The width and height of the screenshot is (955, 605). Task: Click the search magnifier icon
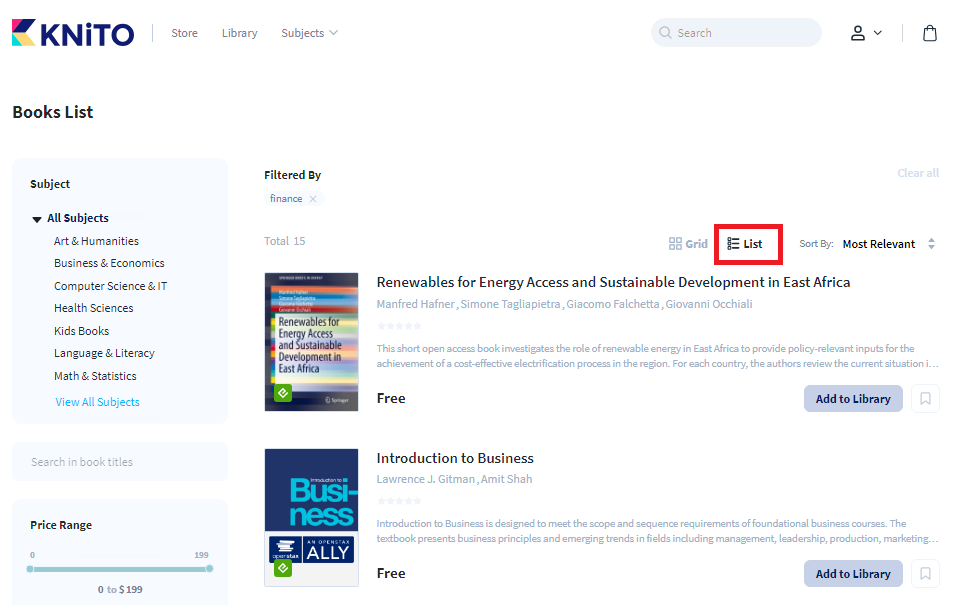(x=665, y=33)
